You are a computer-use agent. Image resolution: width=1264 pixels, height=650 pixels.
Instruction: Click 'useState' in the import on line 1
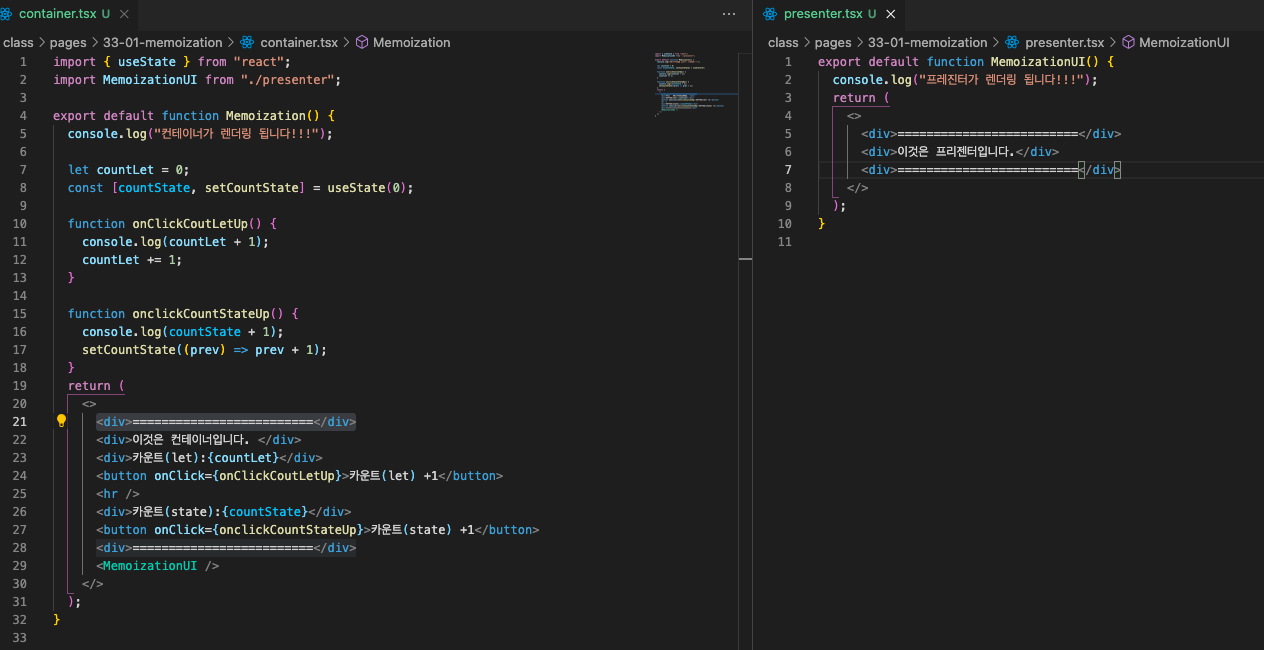tap(147, 61)
